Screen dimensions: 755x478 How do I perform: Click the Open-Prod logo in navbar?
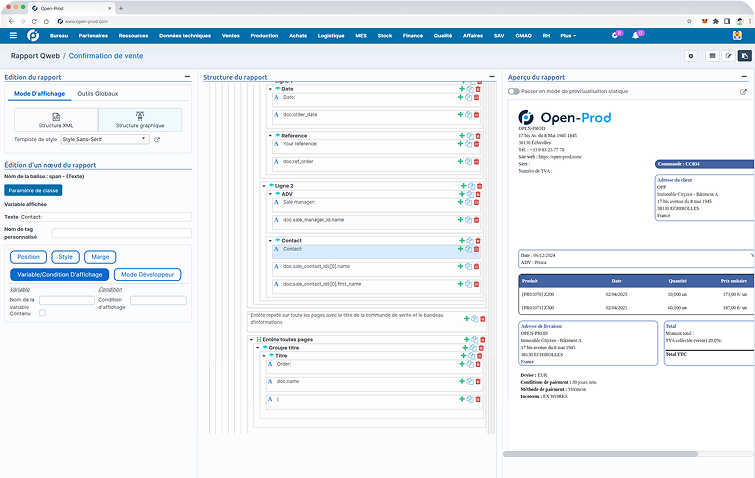(x=33, y=36)
